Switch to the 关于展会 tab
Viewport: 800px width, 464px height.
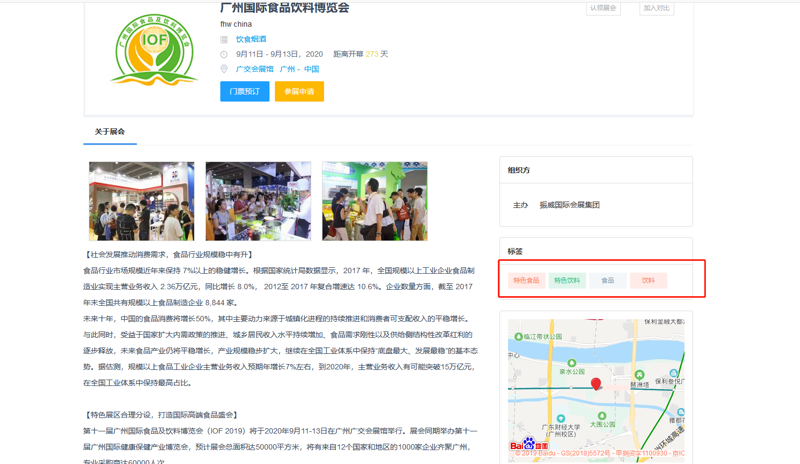(110, 132)
